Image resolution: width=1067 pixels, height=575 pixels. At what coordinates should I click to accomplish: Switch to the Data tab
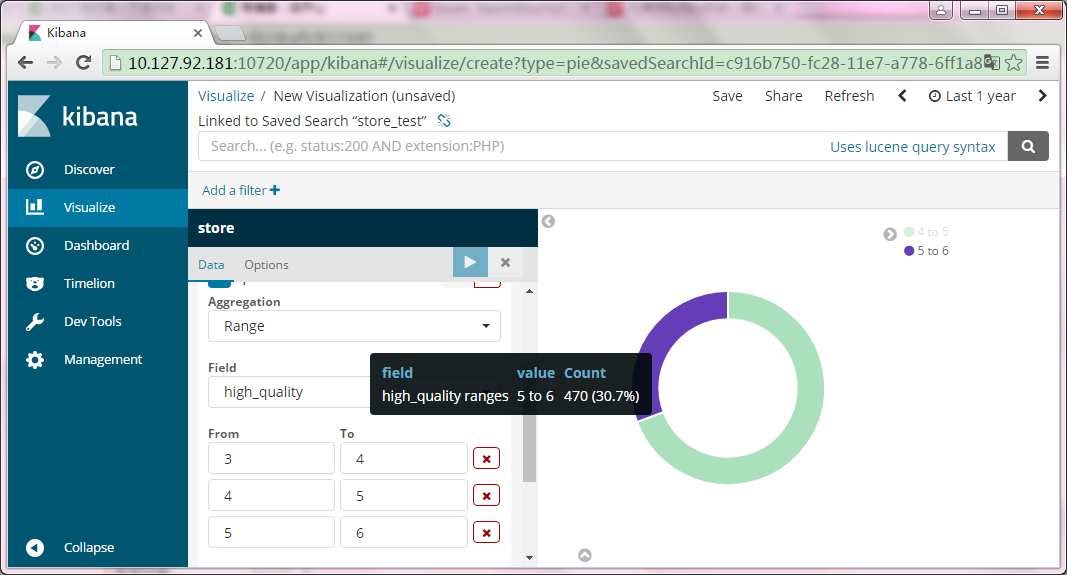pos(211,265)
